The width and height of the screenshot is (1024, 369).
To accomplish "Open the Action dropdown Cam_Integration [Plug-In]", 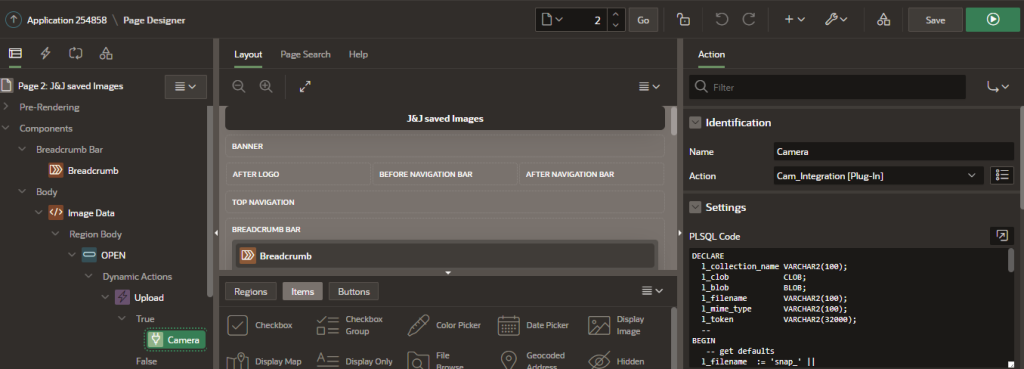I will 878,176.
